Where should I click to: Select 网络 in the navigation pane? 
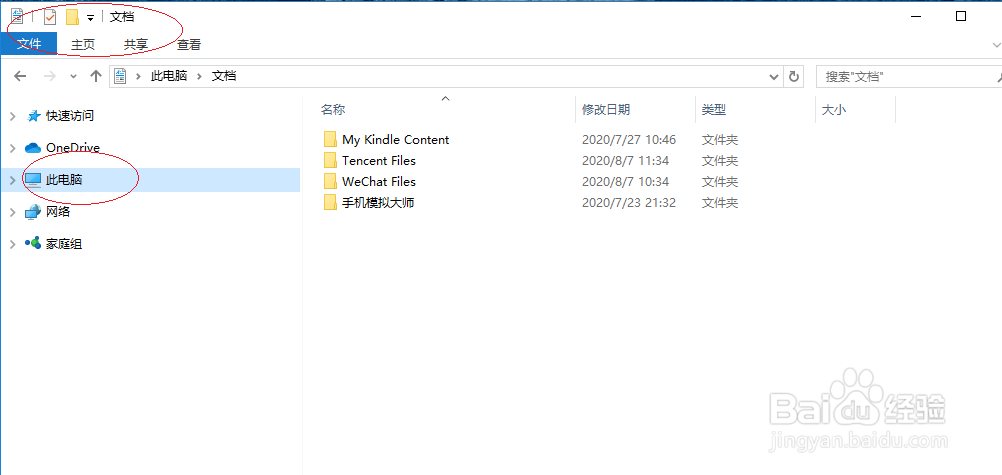(58, 212)
